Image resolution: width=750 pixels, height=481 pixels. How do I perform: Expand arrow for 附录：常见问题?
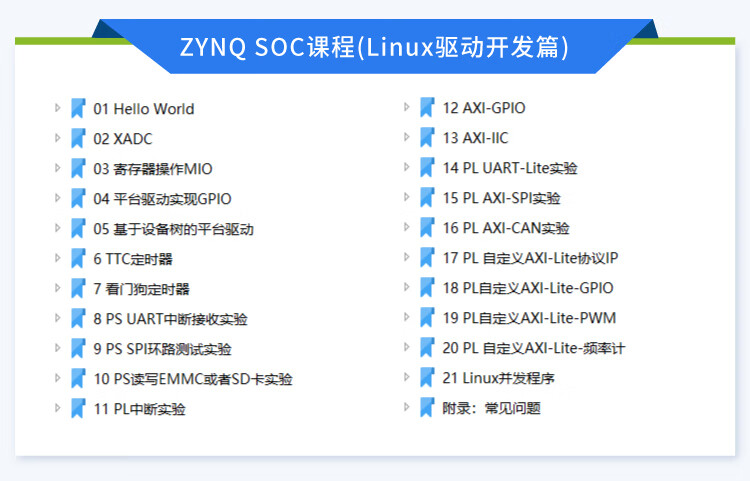point(407,407)
